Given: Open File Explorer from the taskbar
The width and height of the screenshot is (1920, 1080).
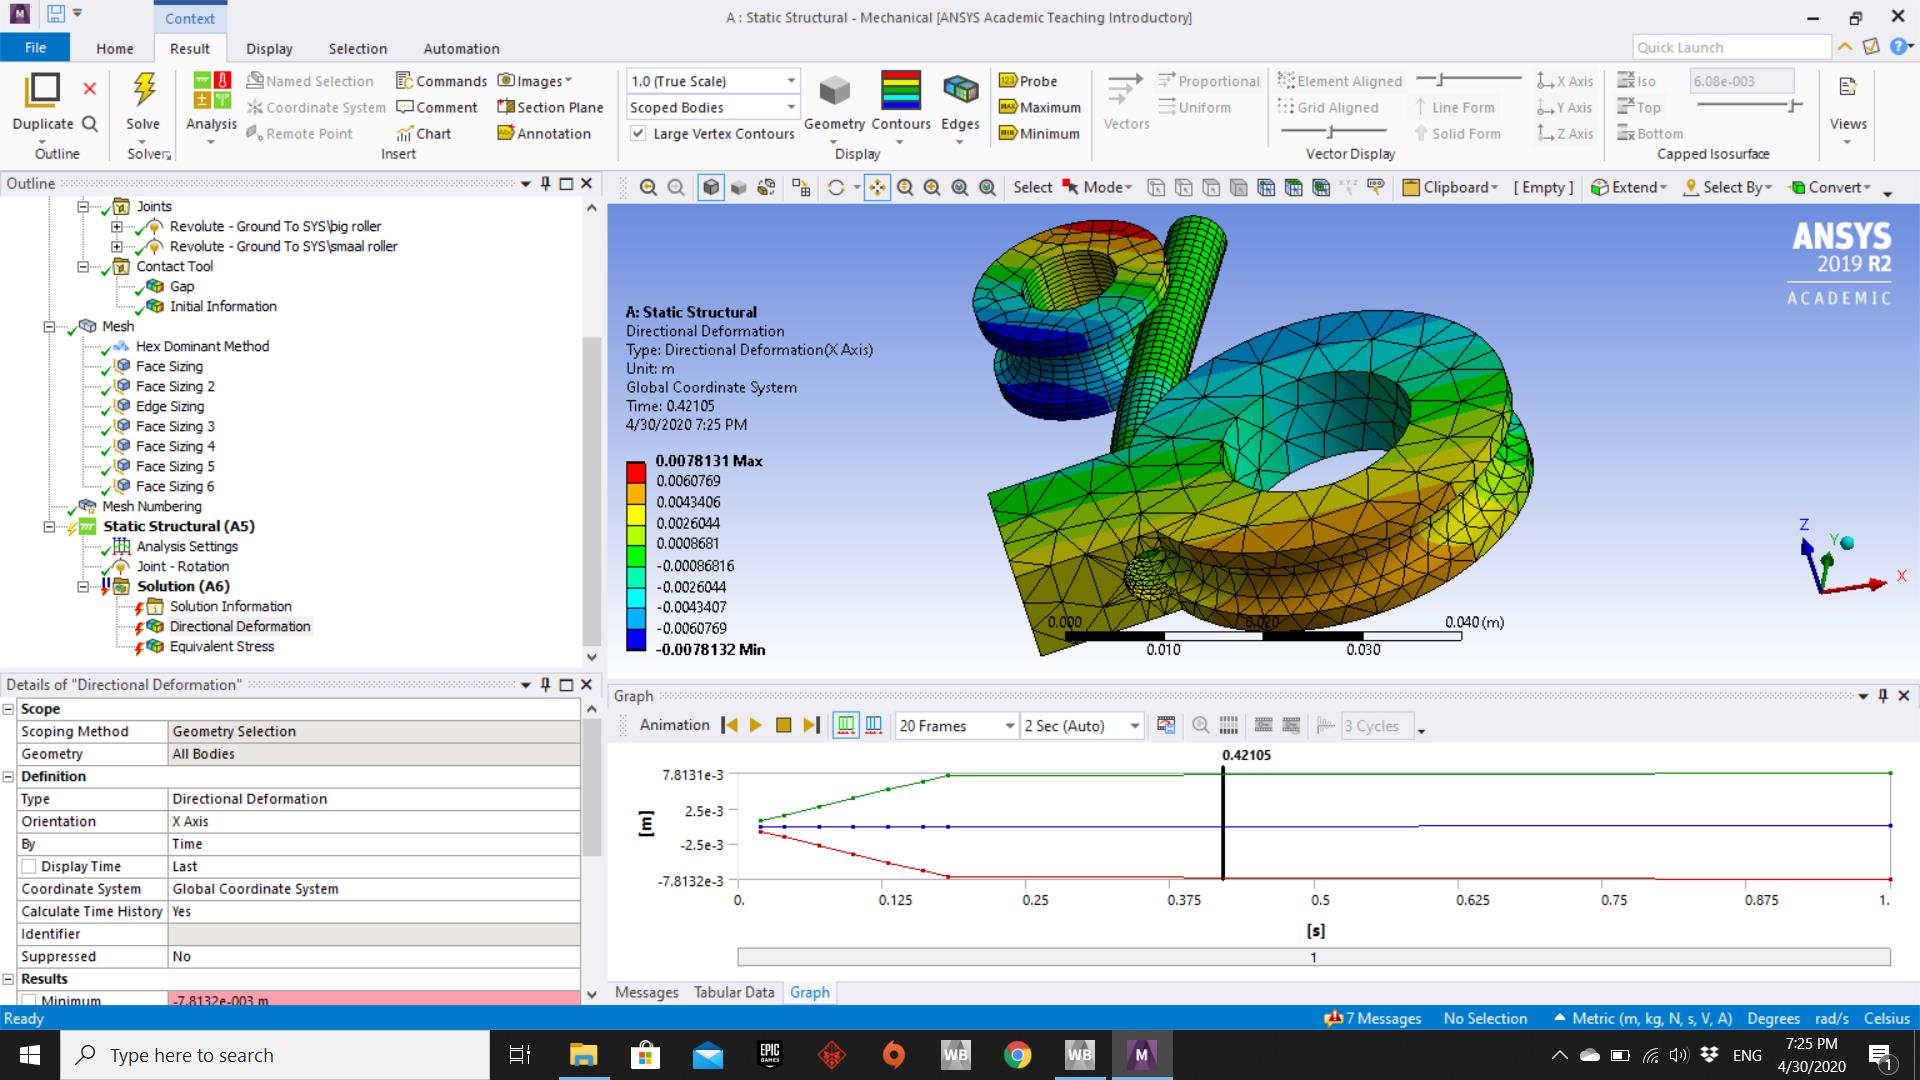Looking at the screenshot, I should (583, 1055).
